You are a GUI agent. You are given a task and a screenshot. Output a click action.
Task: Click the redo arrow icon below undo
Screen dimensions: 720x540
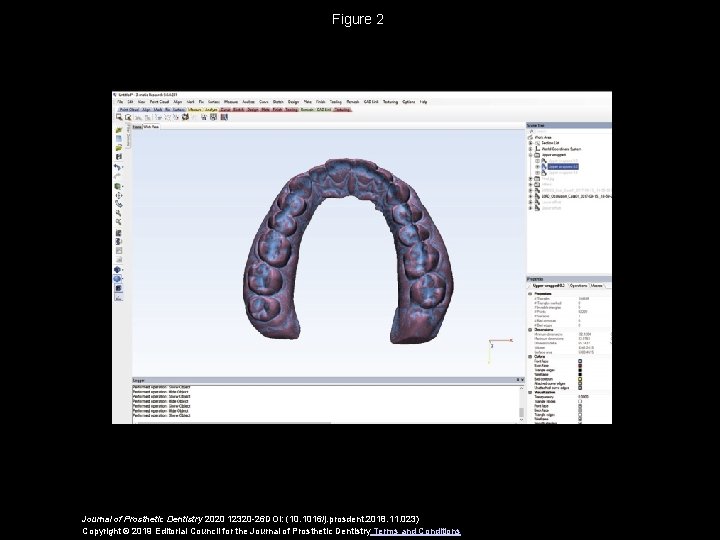(117, 175)
